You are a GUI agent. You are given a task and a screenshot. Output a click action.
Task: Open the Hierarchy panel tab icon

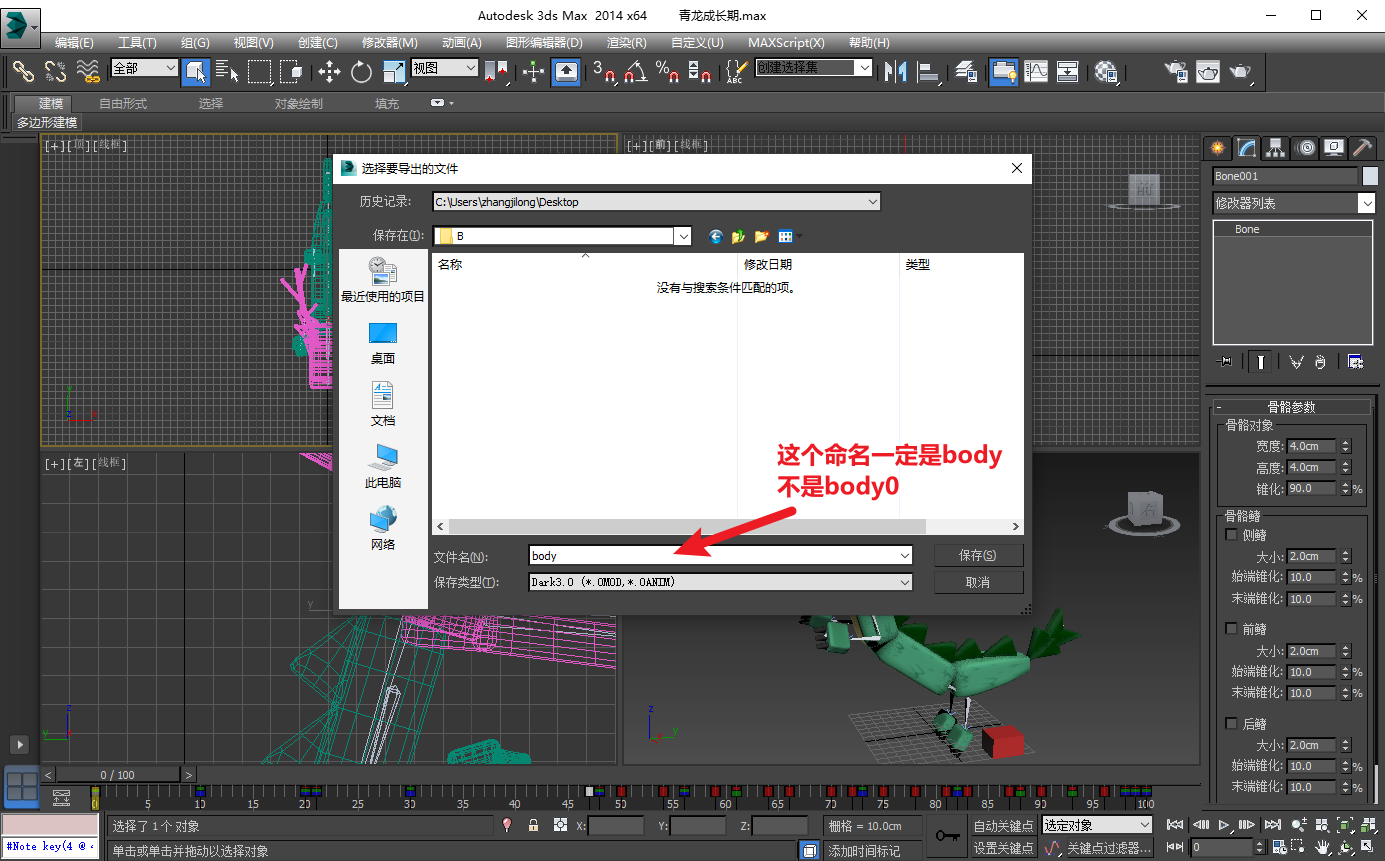(1275, 148)
